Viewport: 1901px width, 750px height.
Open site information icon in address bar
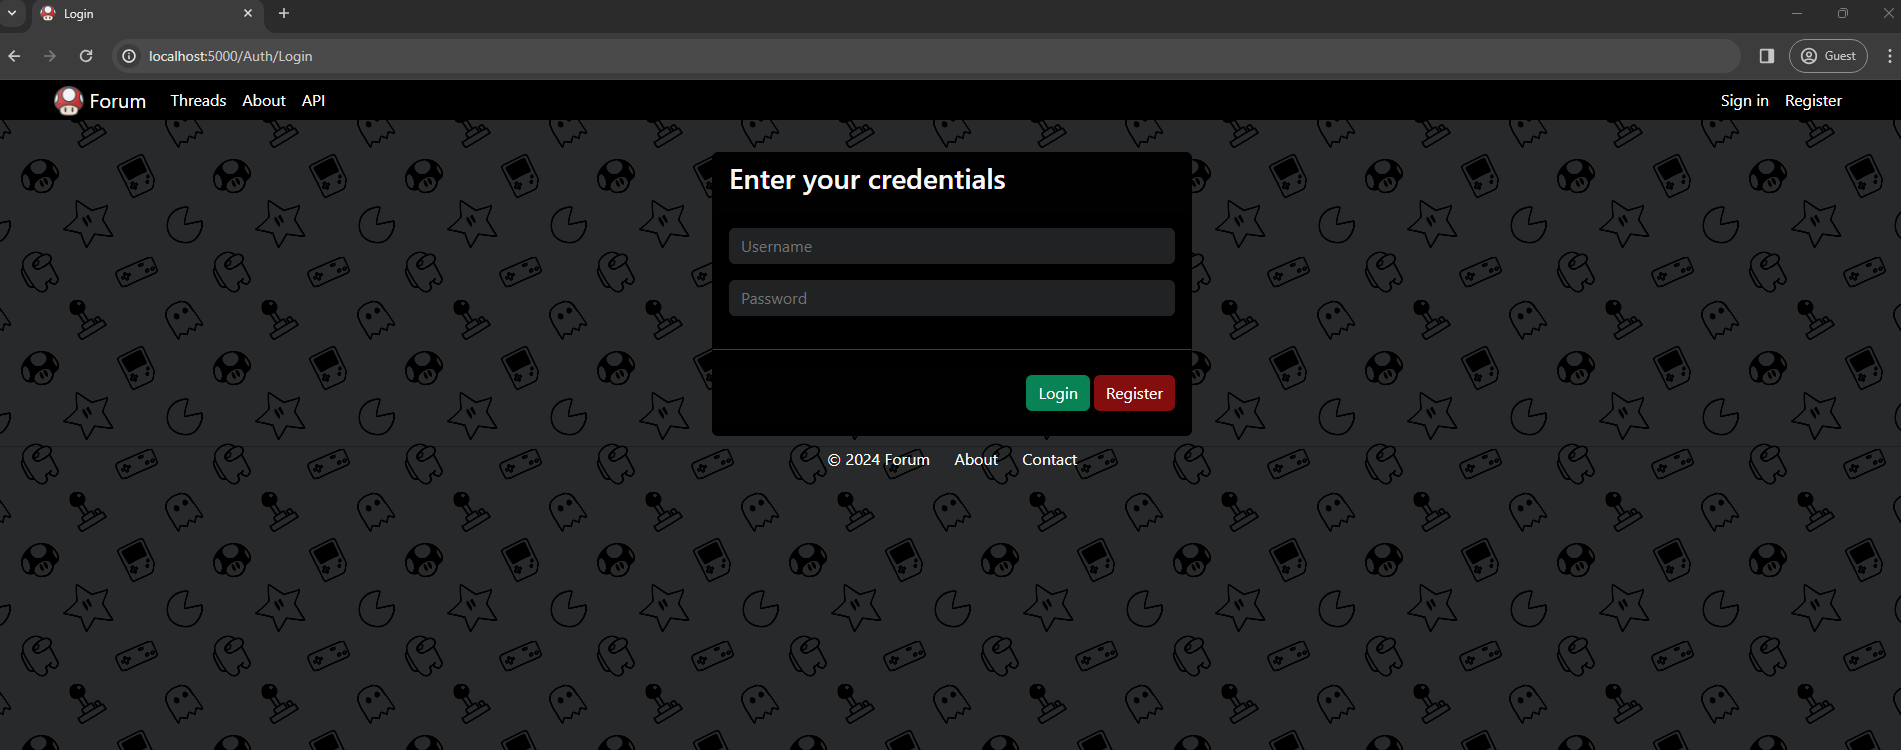tap(129, 56)
